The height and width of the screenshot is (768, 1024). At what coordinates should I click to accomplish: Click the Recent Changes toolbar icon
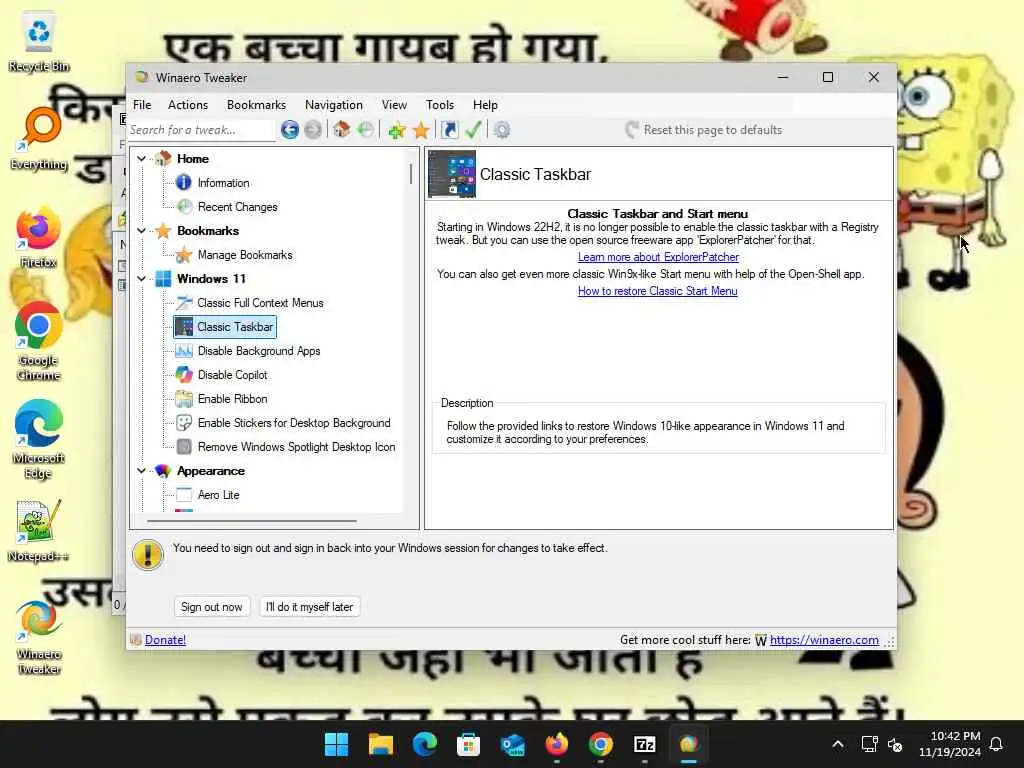[x=365, y=130]
